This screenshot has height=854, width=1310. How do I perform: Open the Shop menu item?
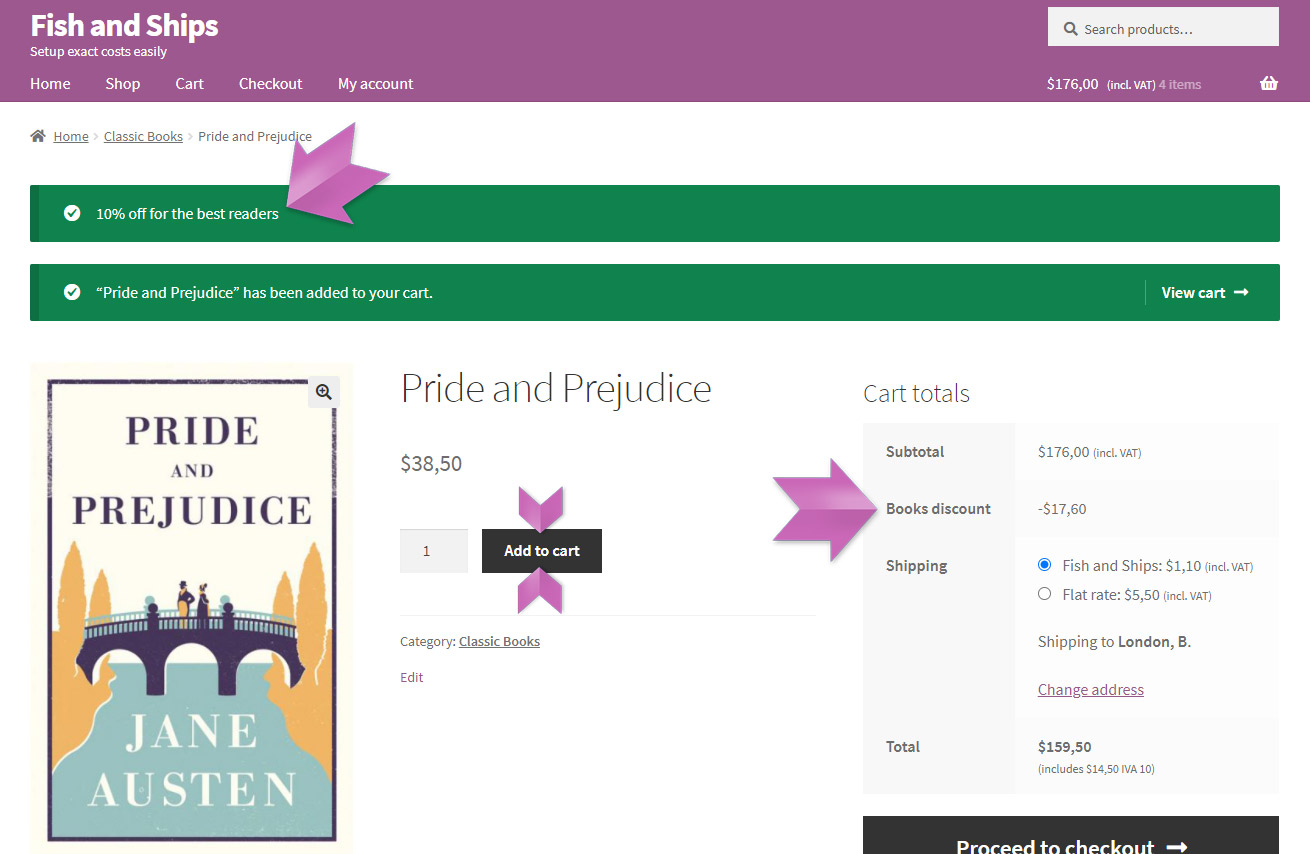coord(122,83)
